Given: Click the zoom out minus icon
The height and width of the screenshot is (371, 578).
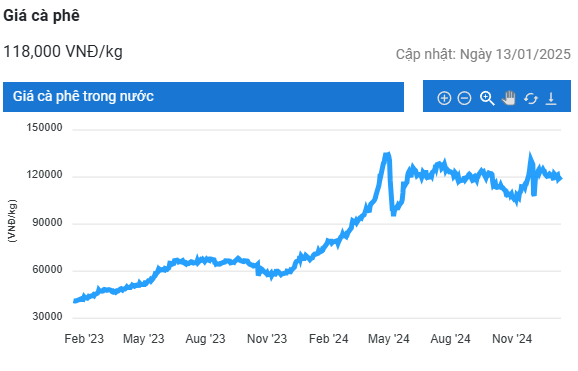Looking at the screenshot, I should [x=464, y=98].
